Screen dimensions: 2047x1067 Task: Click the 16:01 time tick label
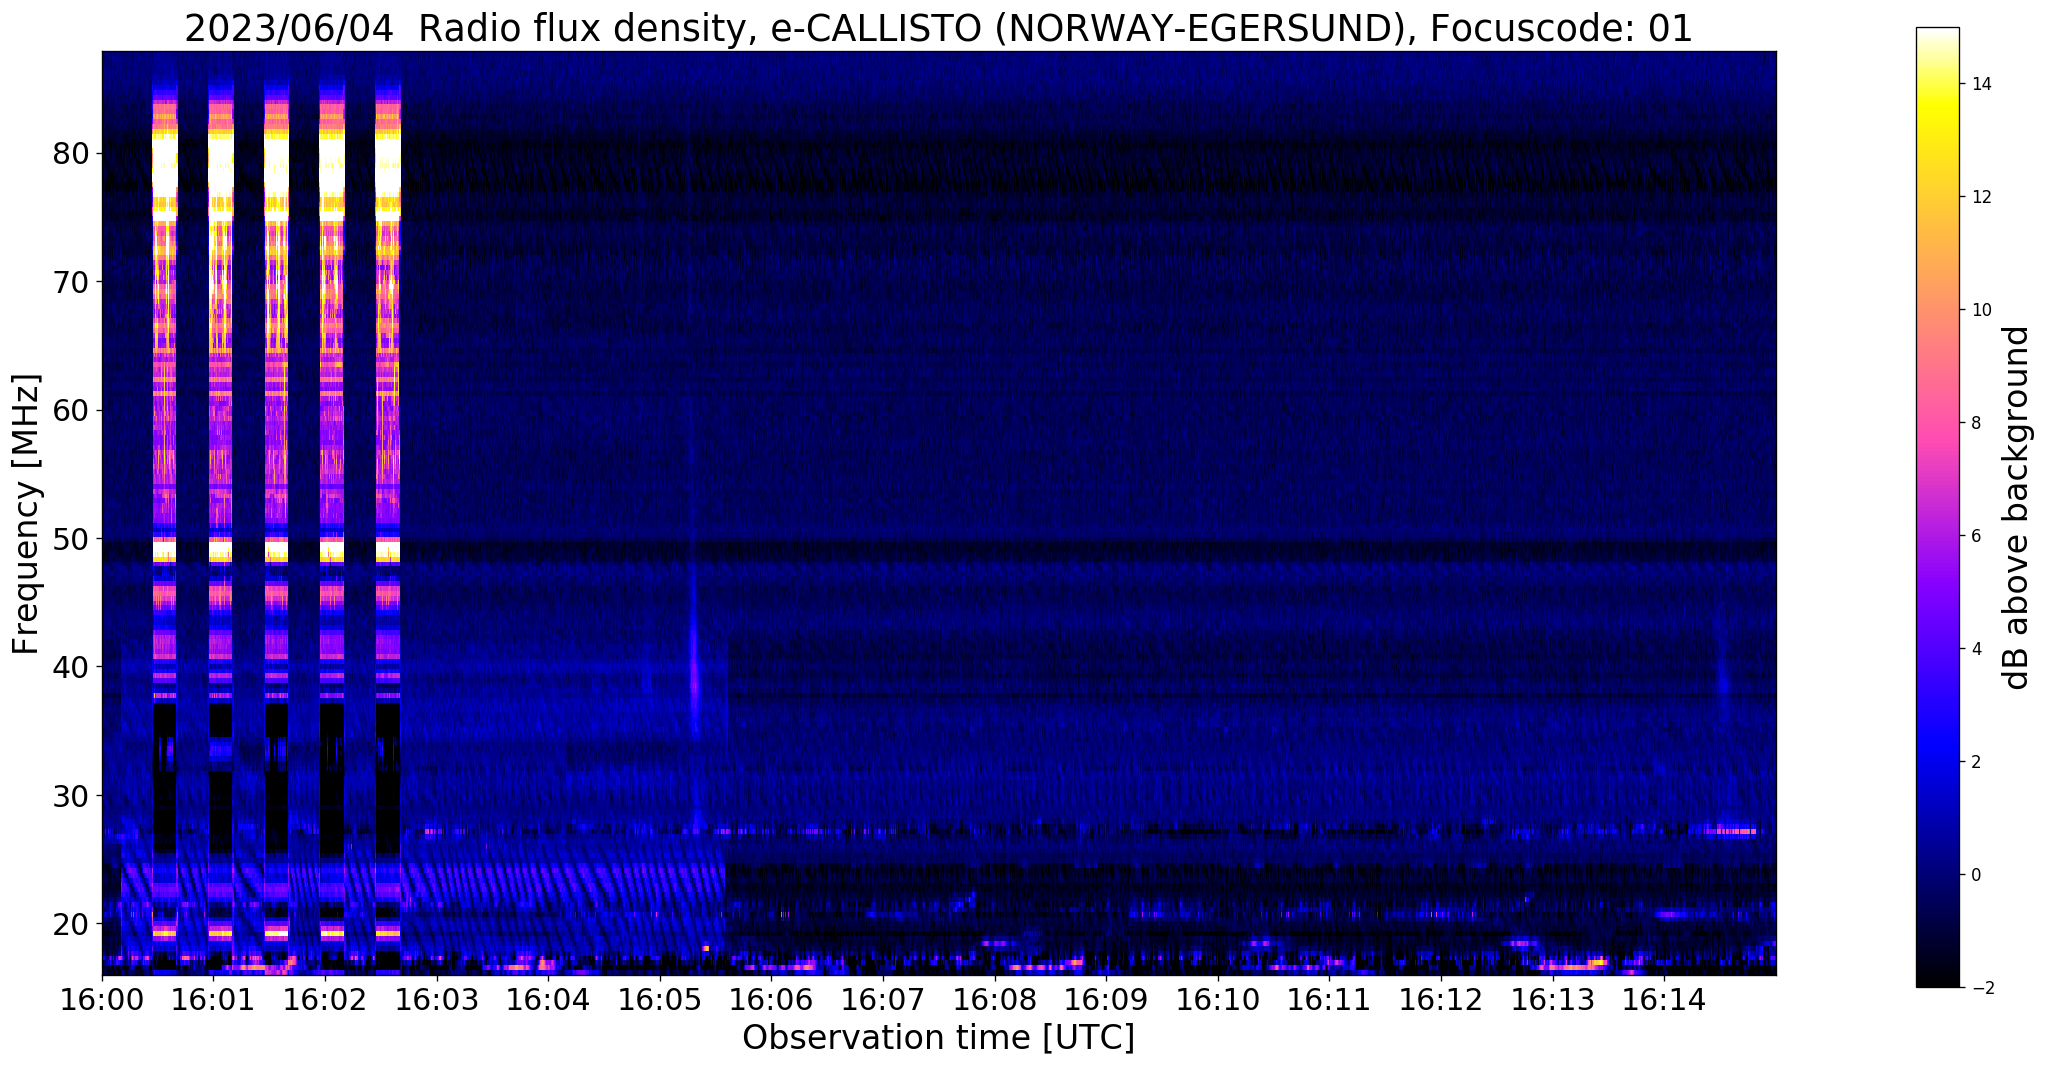pyautogui.click(x=214, y=999)
